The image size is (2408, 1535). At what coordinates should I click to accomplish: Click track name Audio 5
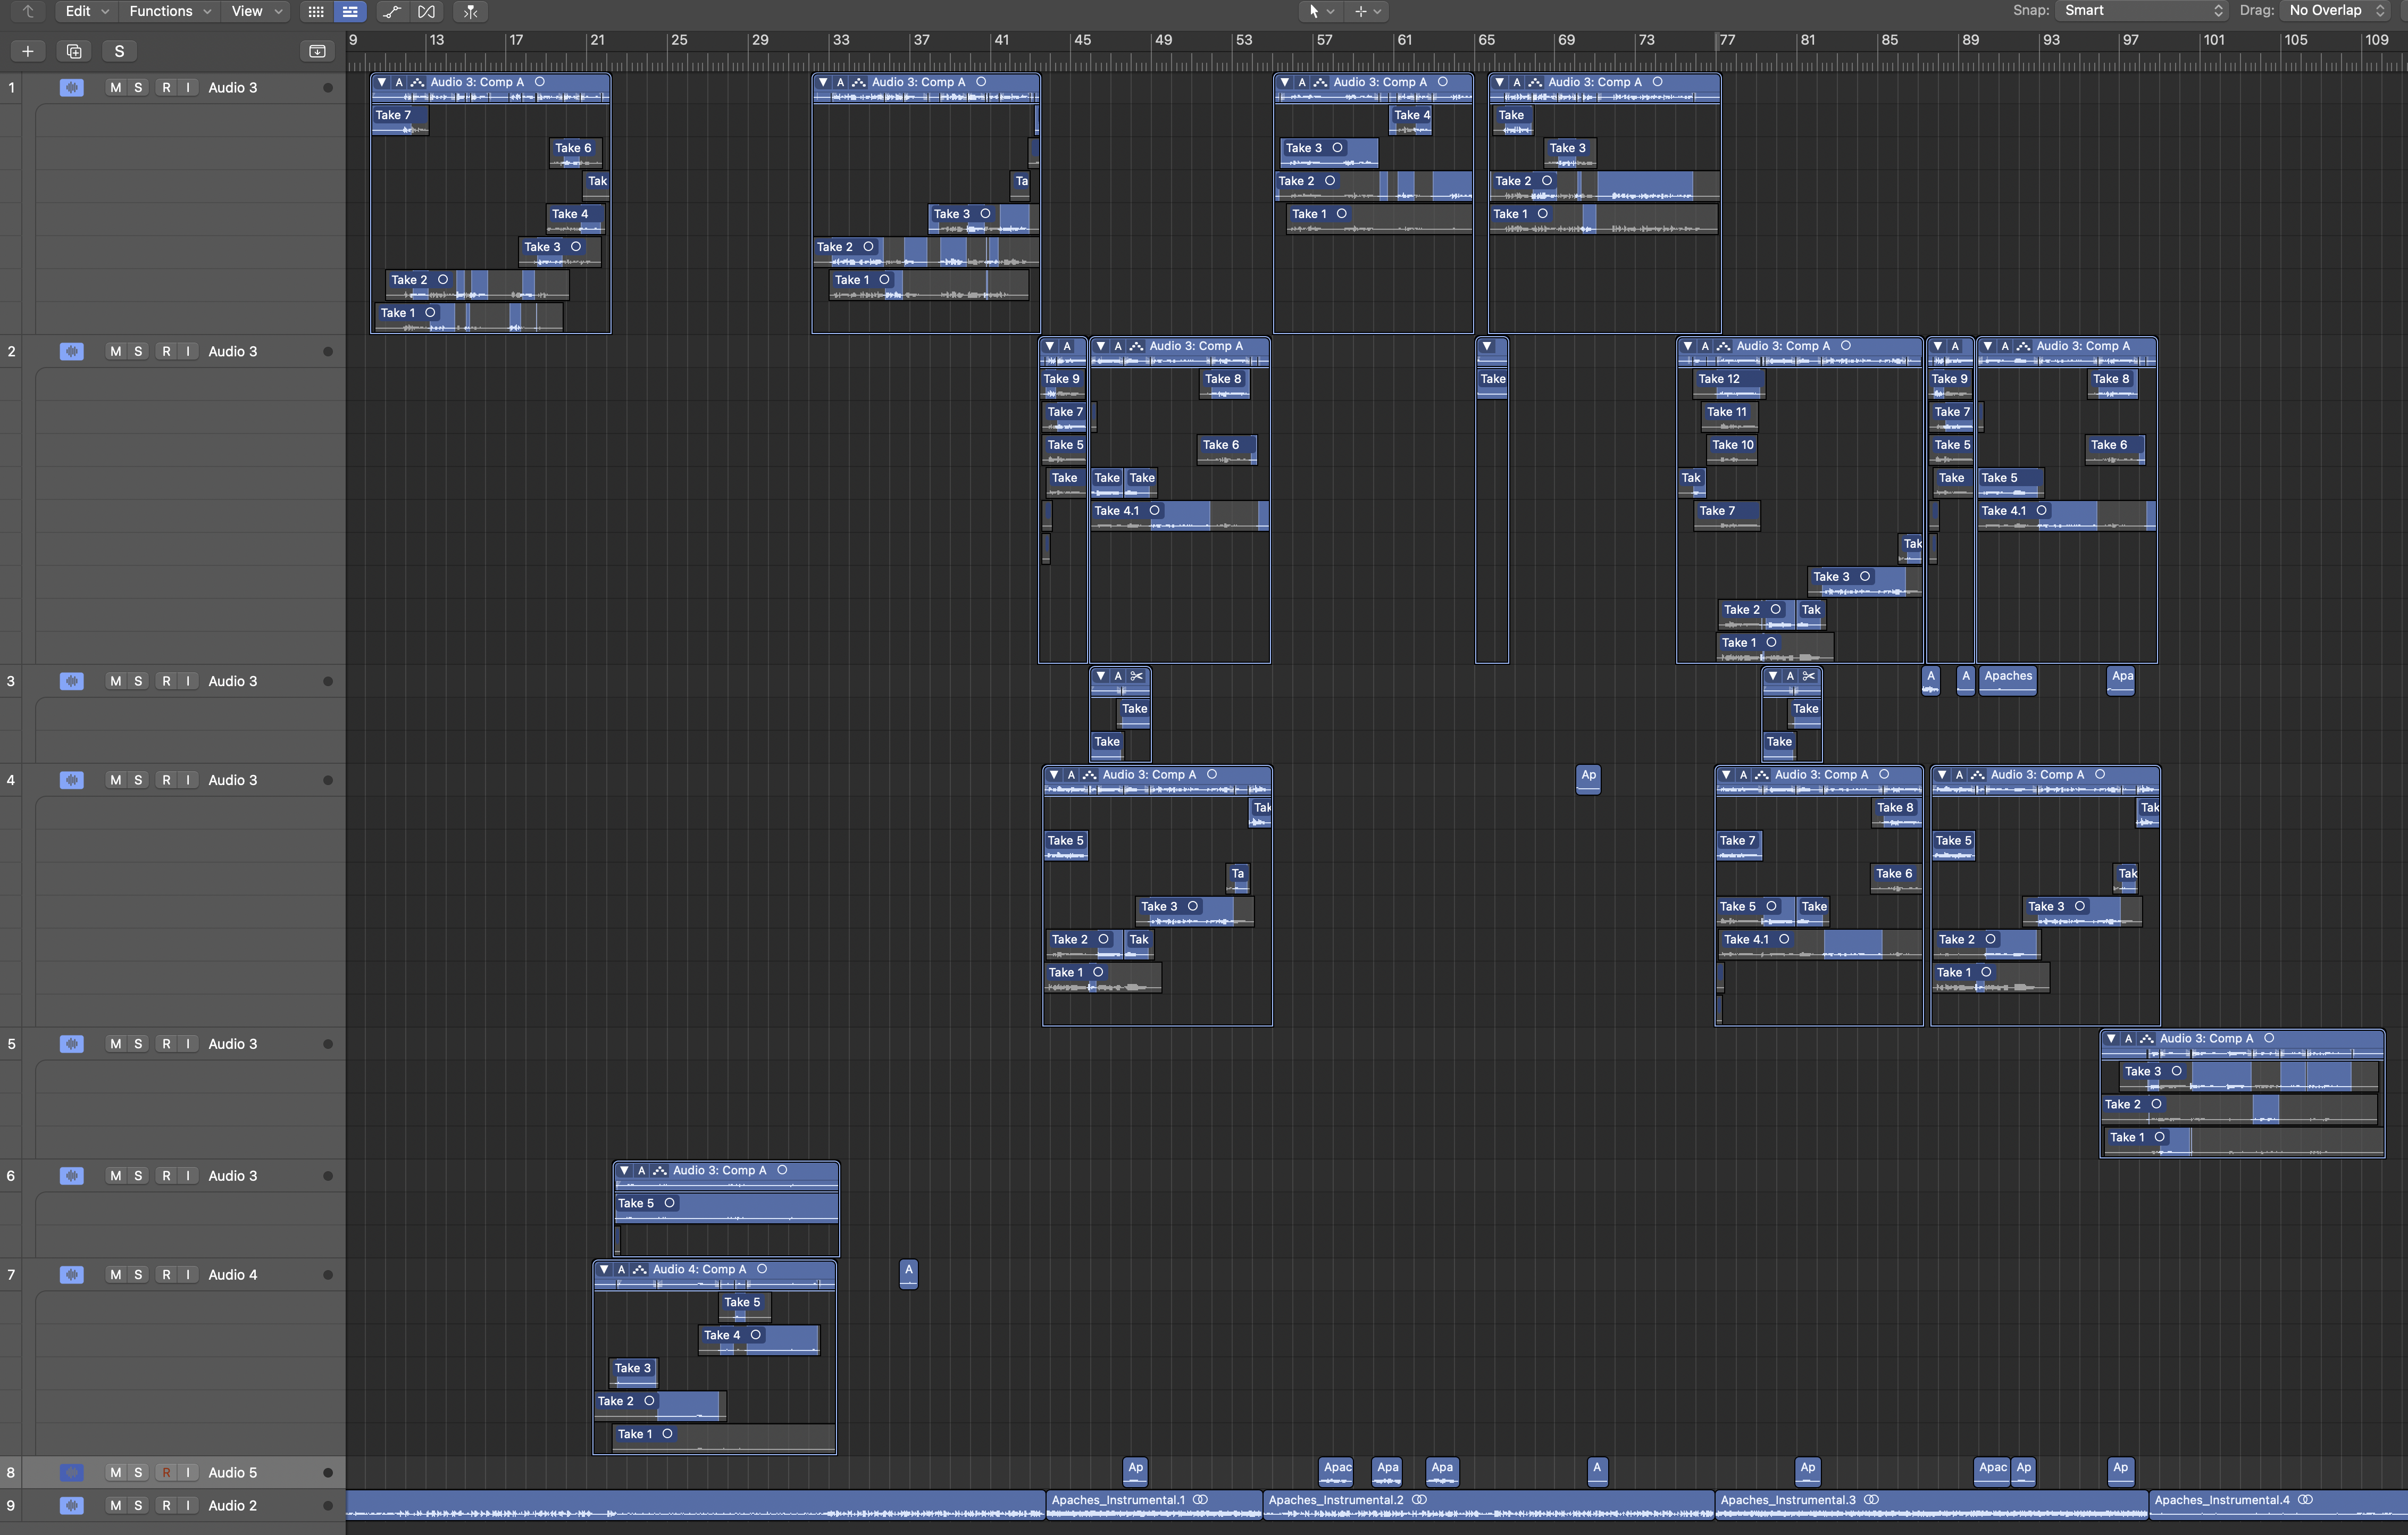click(x=232, y=1472)
